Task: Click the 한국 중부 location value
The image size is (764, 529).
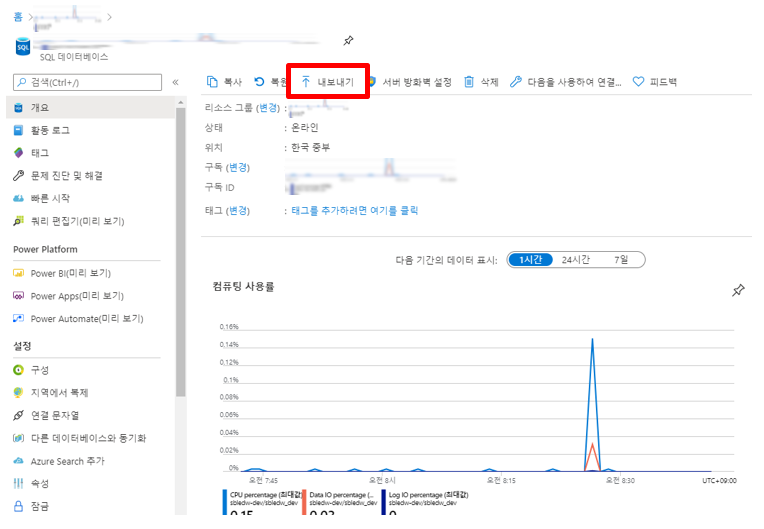Action: (x=310, y=148)
